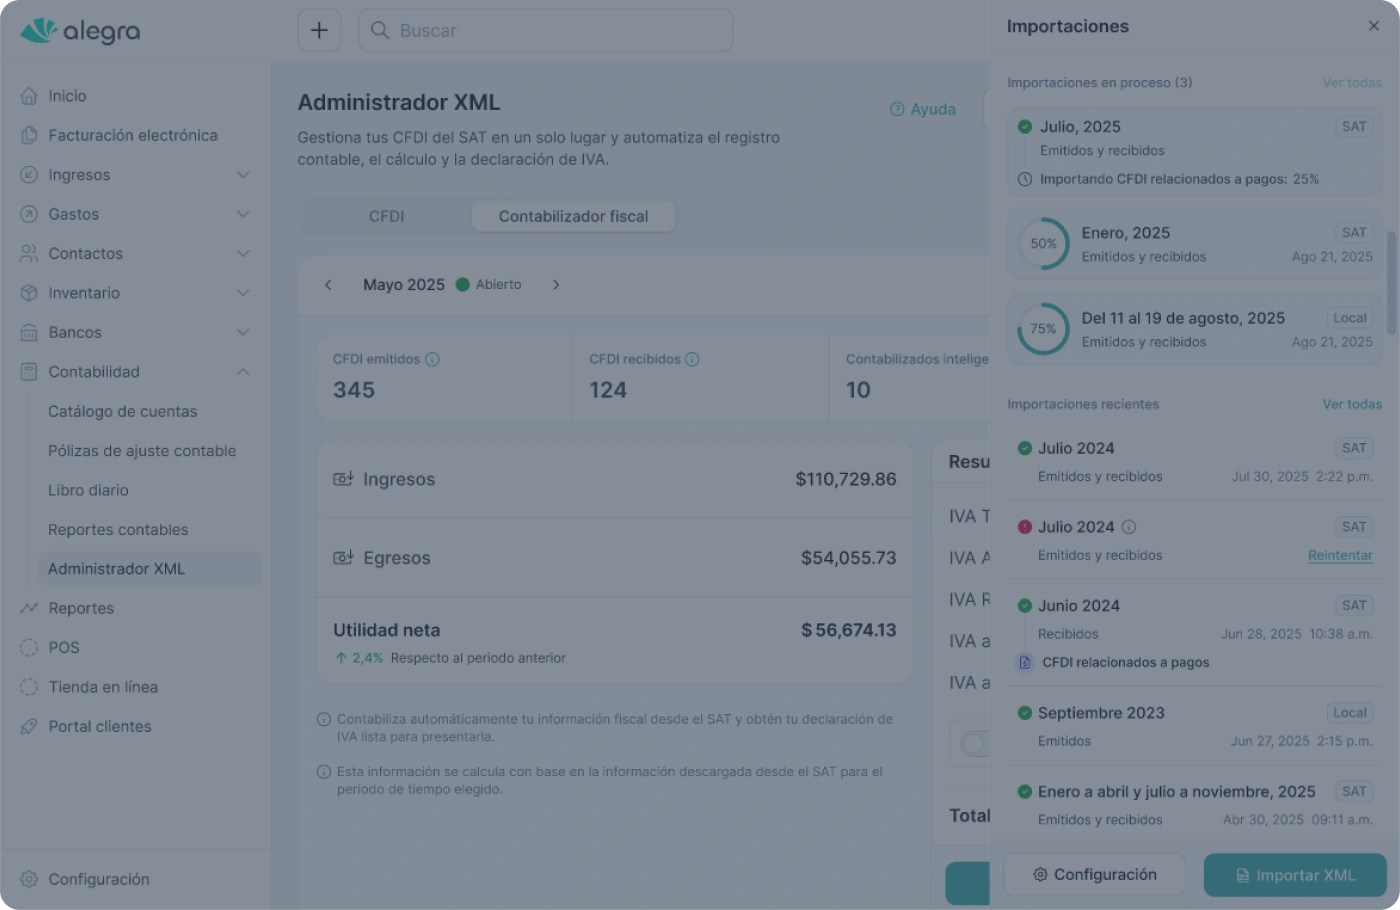
Task: Open Ayuda help icon
Action: point(897,109)
